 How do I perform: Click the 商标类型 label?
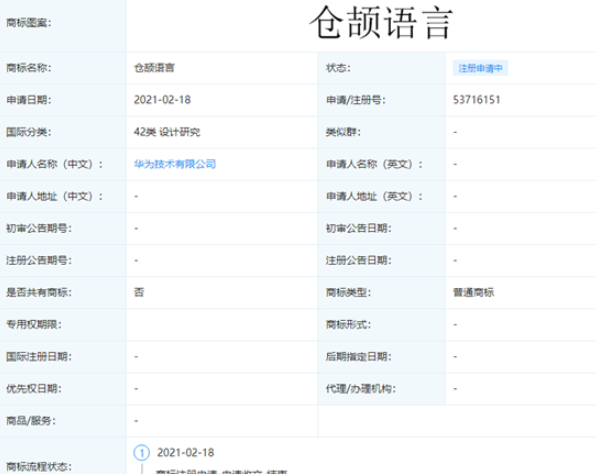[348, 293]
